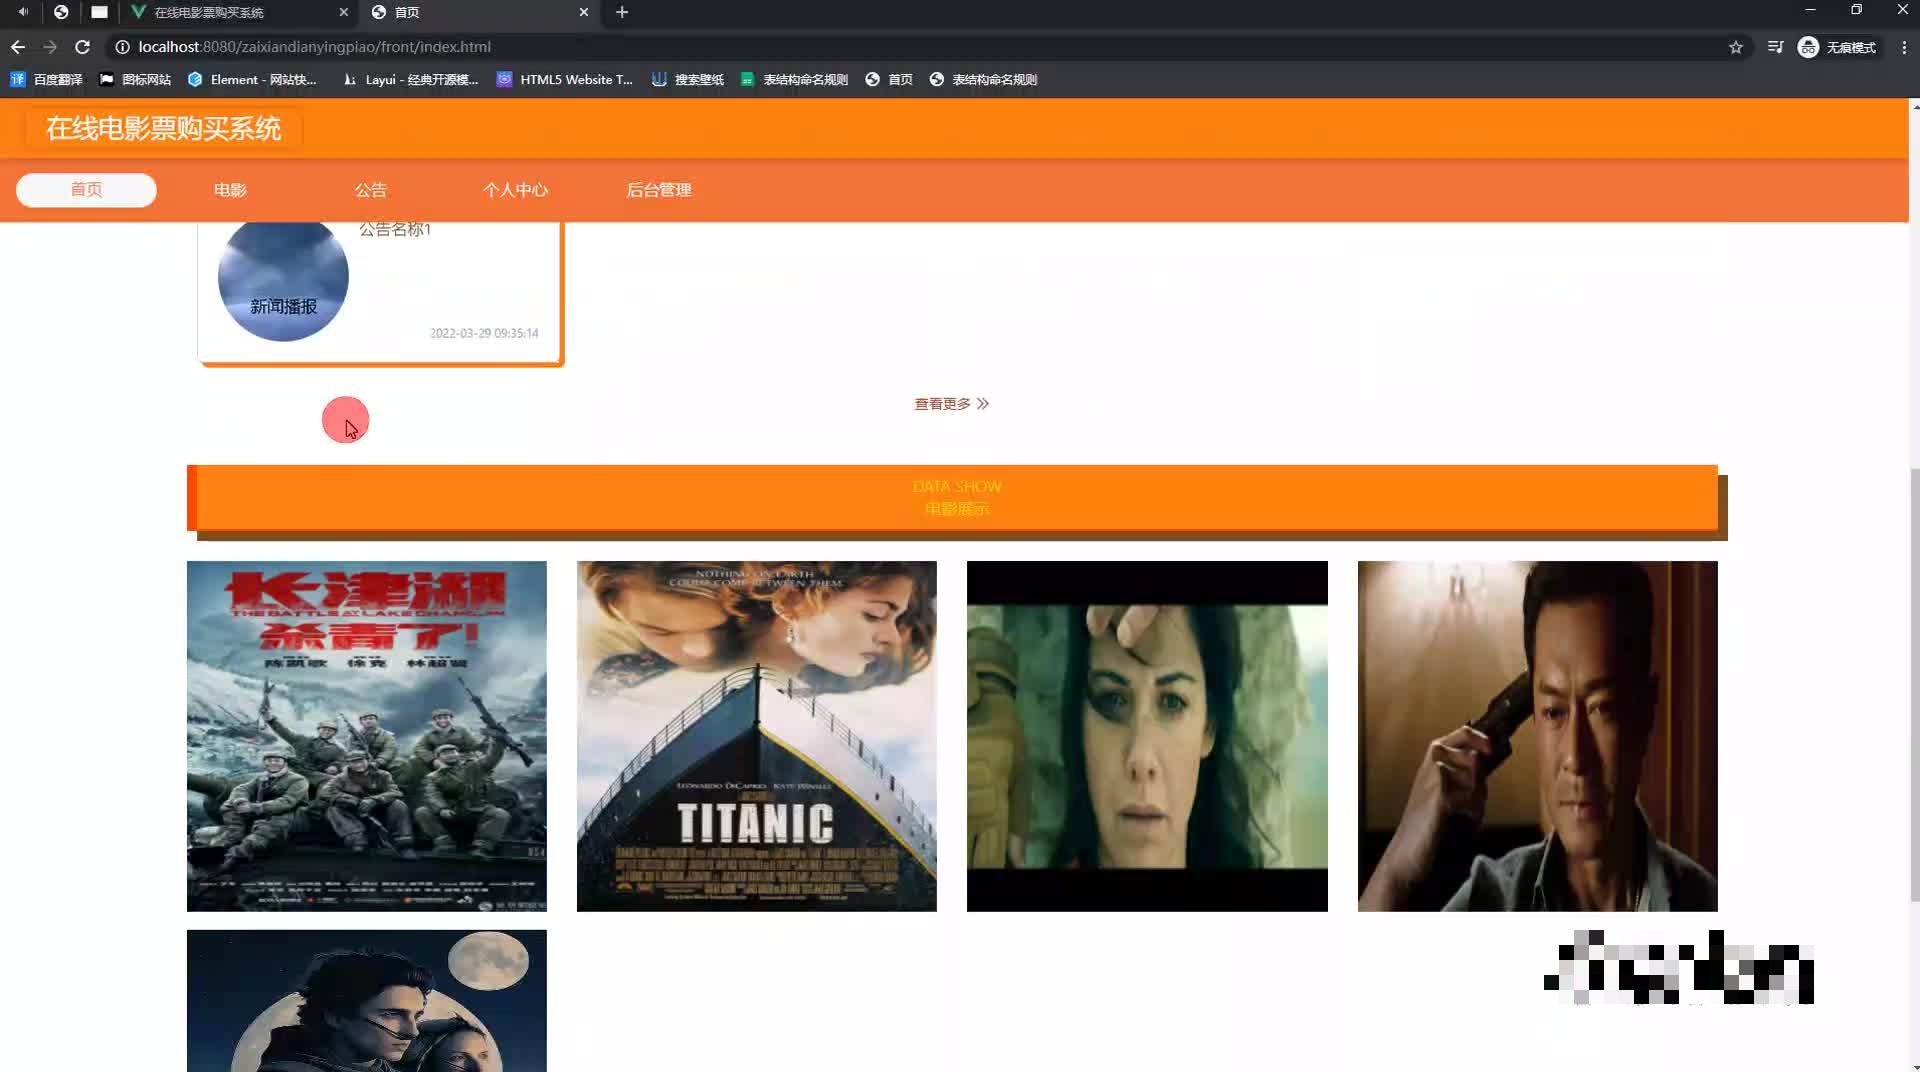Close the 在线电影票购买系统 tab
This screenshot has width=1920, height=1072.
[x=344, y=12]
